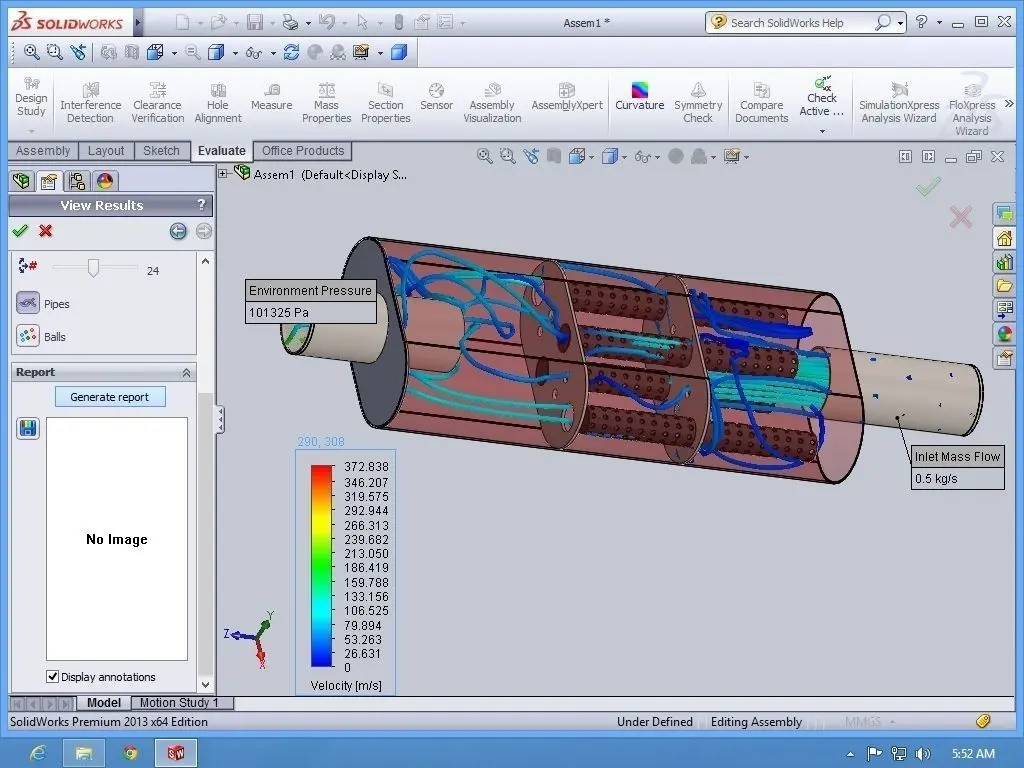Run Symmetry Check
This screenshot has width=1024, height=768.
click(x=697, y=103)
